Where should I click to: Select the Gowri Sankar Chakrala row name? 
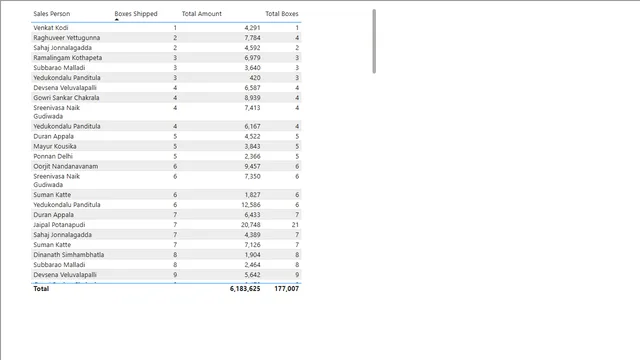click(66, 98)
